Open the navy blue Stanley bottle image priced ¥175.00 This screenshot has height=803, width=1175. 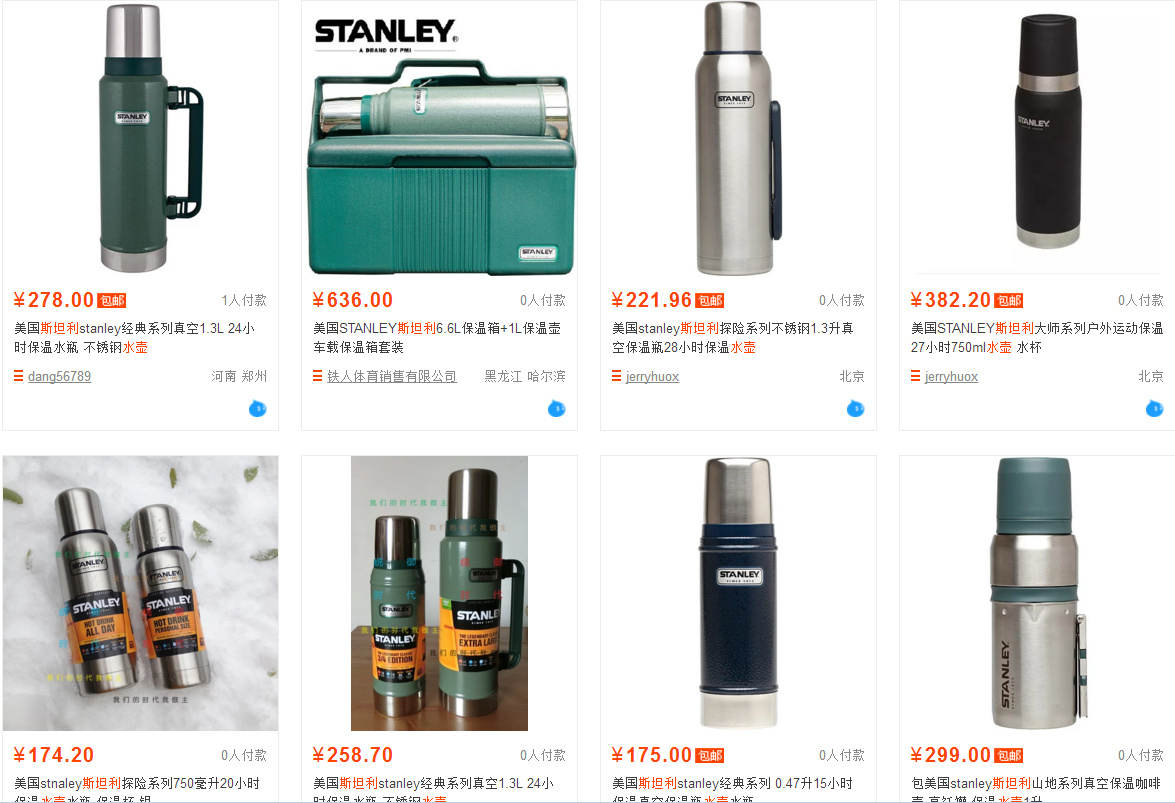[738, 593]
